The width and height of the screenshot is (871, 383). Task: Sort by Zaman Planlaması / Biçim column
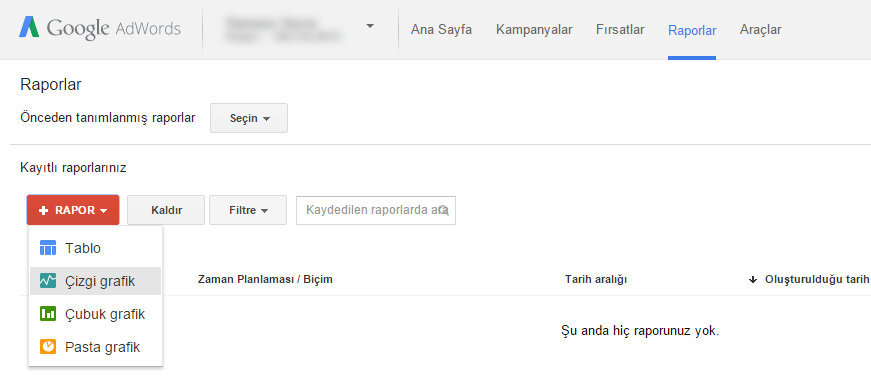tap(265, 279)
